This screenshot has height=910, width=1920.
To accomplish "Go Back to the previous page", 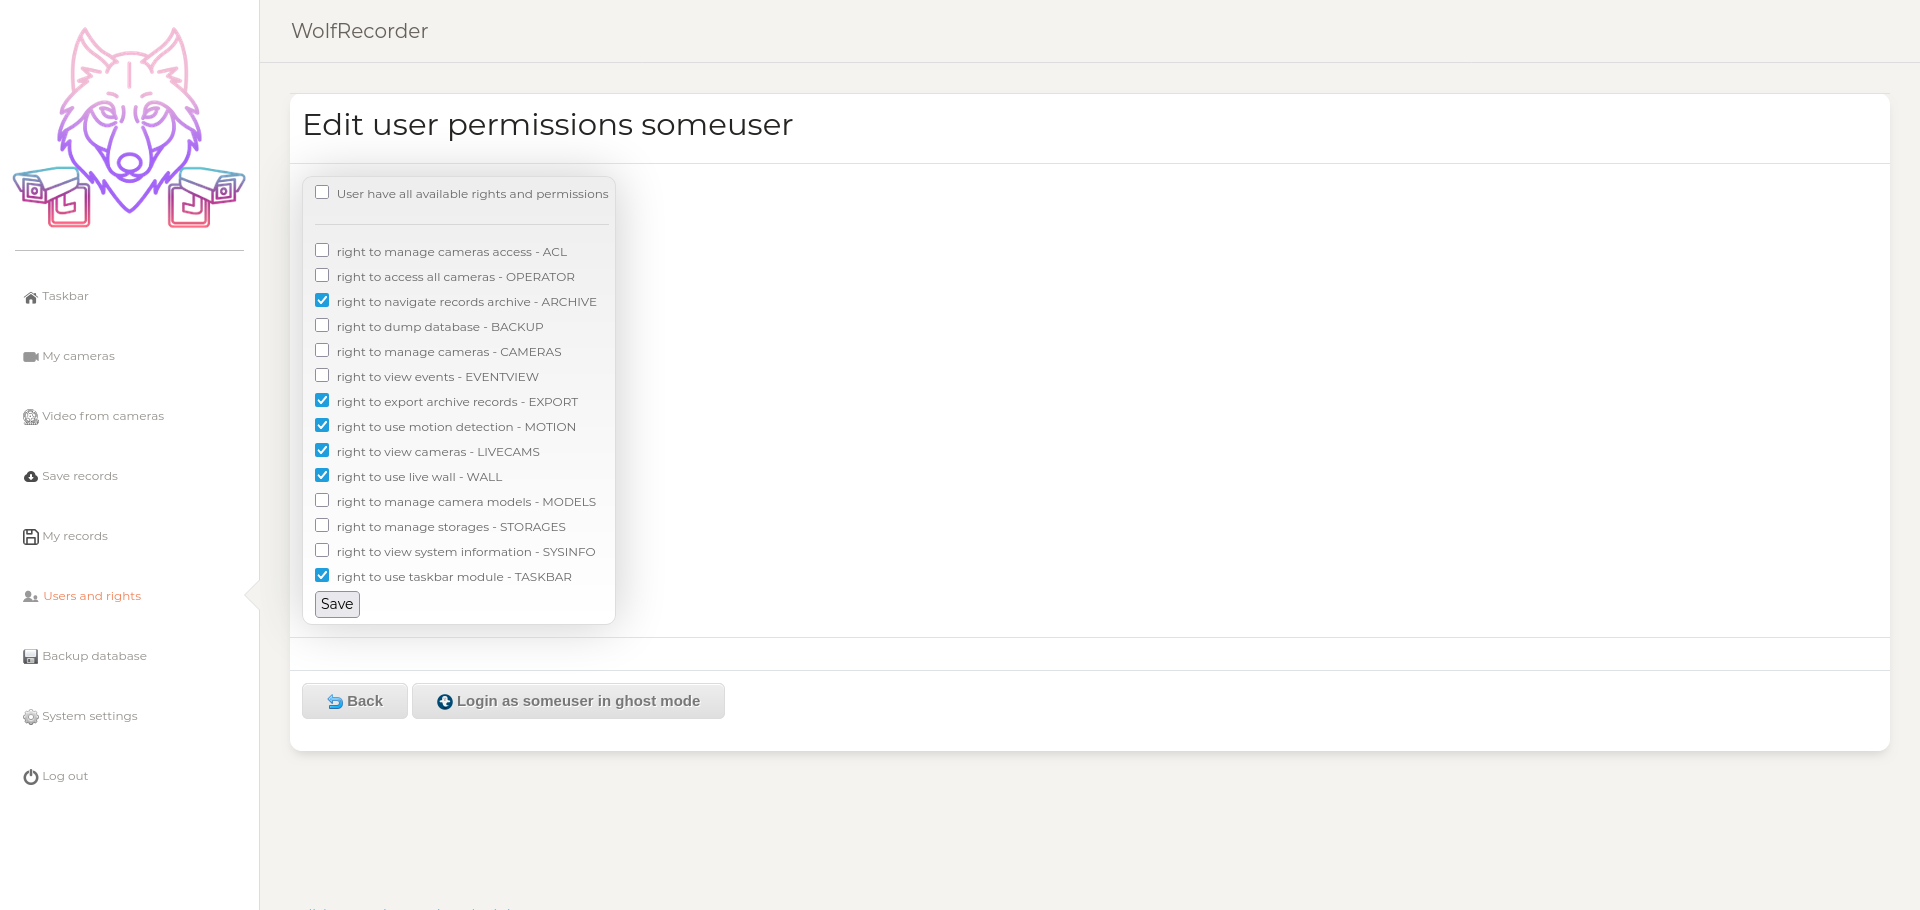I will [x=355, y=701].
